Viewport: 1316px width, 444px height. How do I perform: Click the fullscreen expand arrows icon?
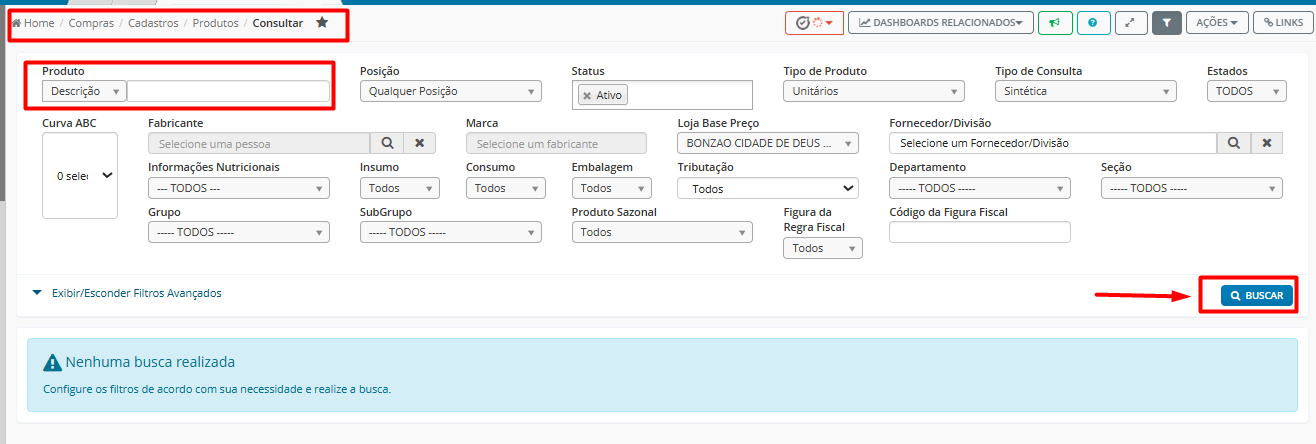point(1129,22)
